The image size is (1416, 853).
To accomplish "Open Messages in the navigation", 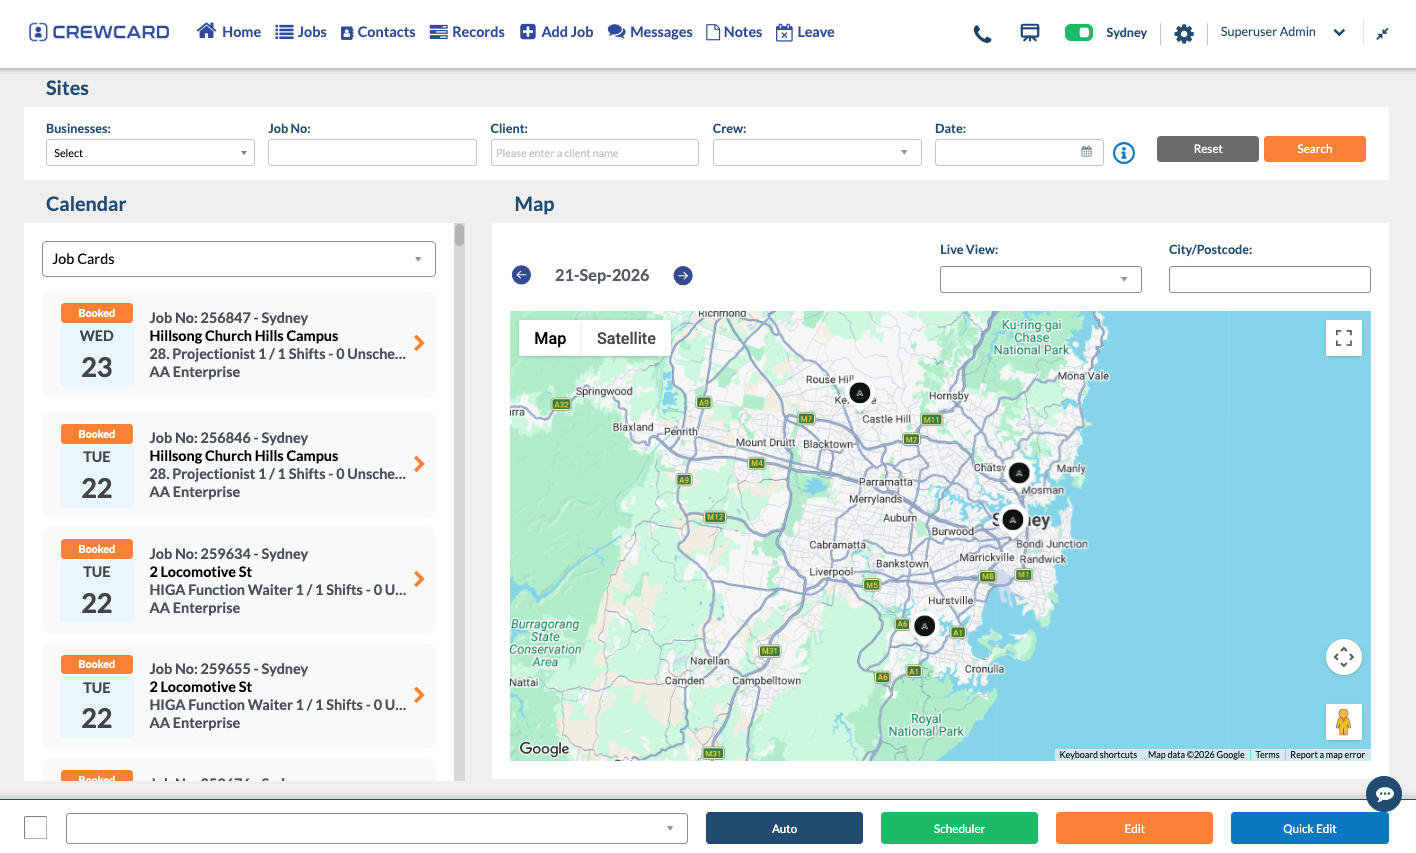I will (650, 32).
